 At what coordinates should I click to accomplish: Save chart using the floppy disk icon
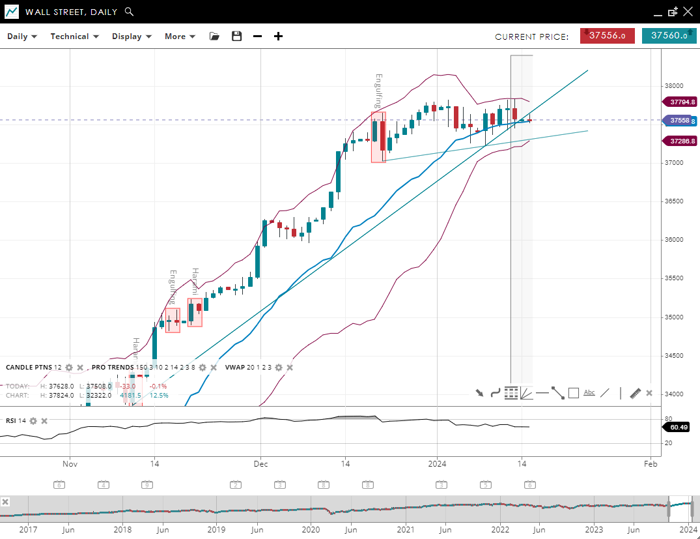237,36
